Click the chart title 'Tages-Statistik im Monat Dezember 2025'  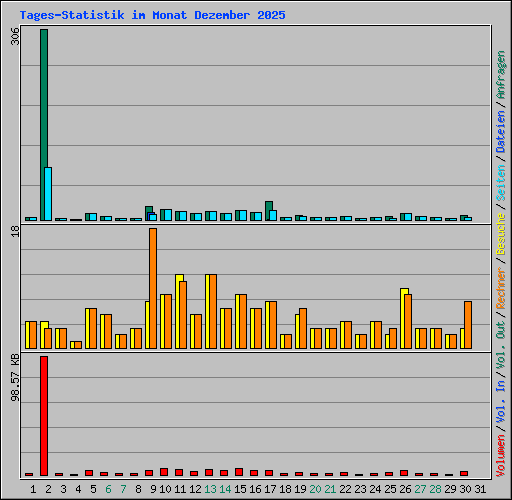152,15
